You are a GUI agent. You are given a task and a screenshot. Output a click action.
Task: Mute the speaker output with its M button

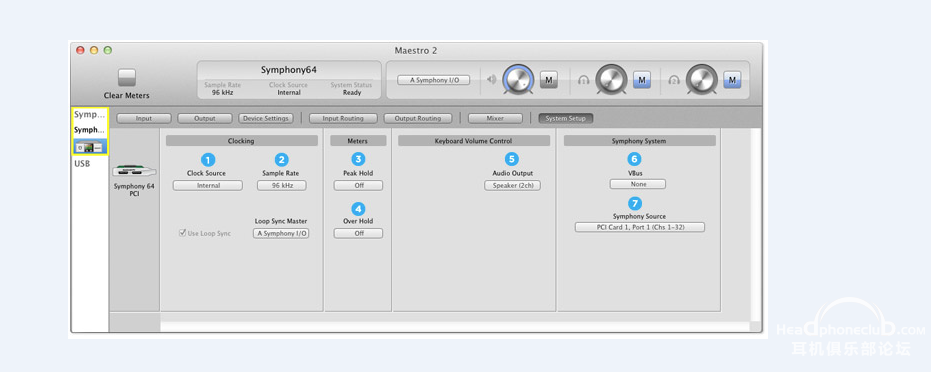click(549, 80)
